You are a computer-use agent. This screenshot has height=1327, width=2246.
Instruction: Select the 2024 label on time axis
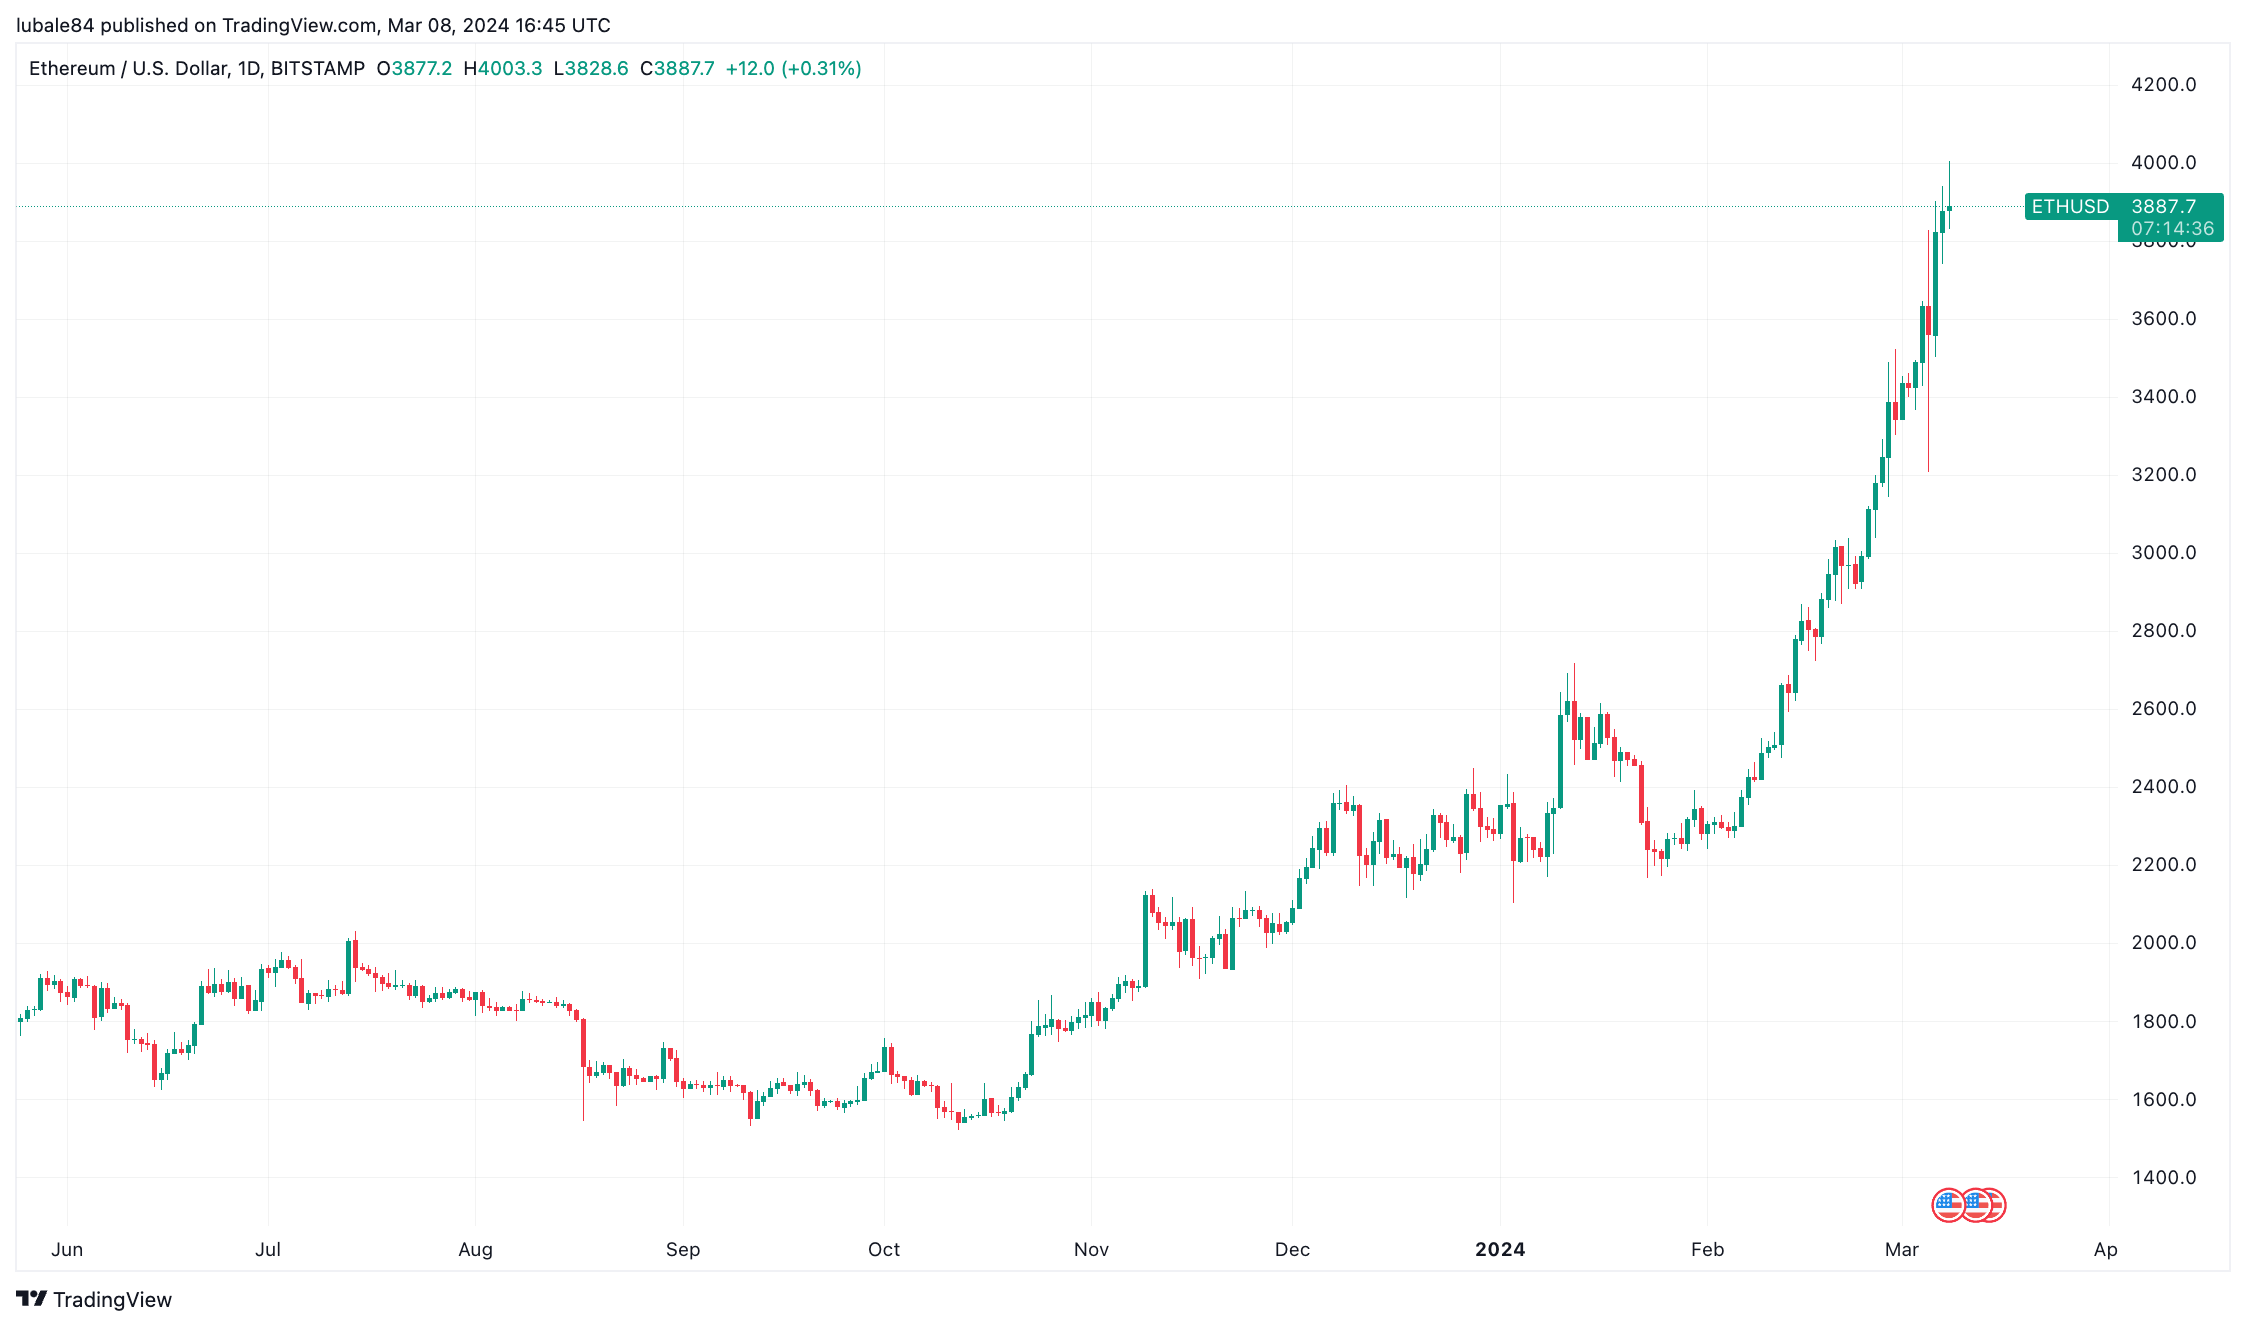tap(1500, 1249)
